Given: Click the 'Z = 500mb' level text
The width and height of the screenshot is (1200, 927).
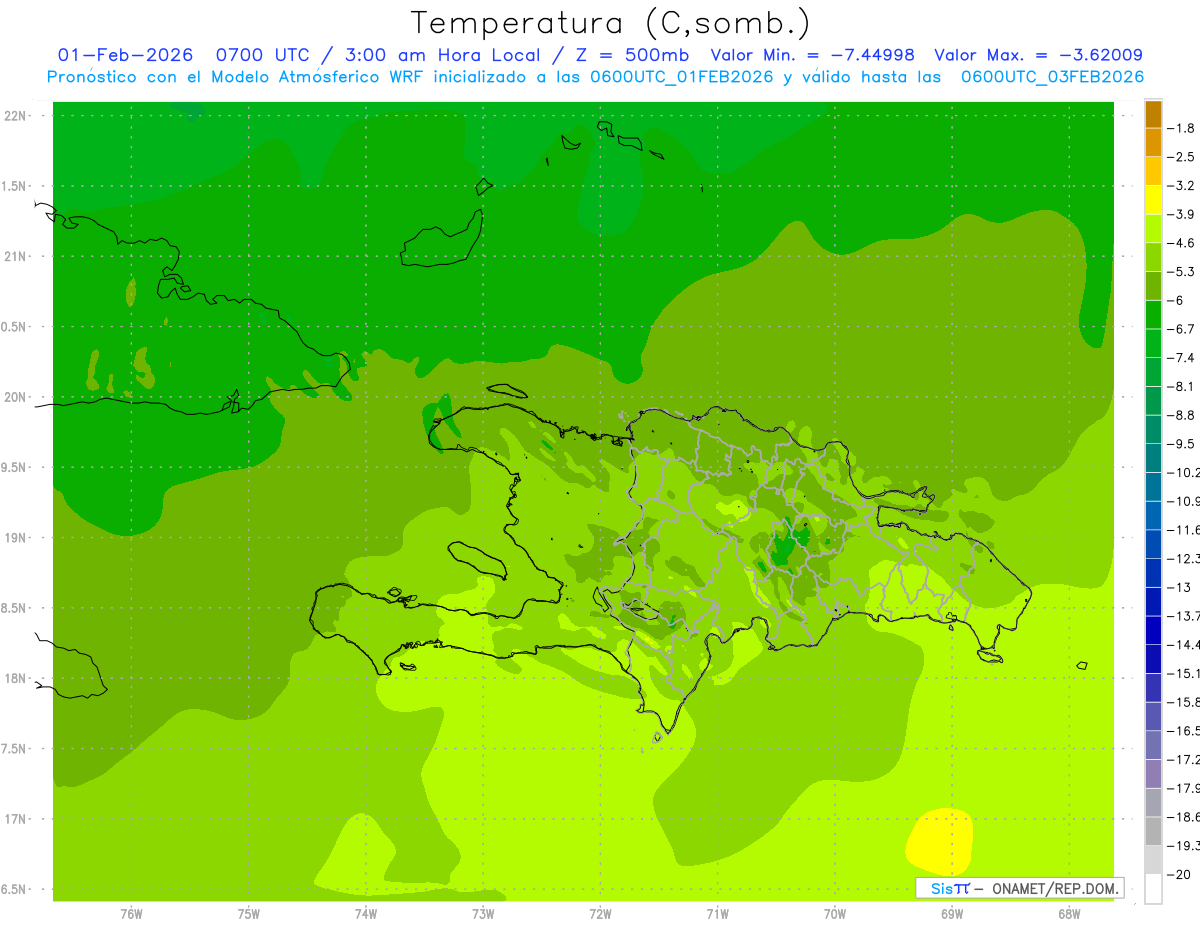Looking at the screenshot, I should point(631,55).
